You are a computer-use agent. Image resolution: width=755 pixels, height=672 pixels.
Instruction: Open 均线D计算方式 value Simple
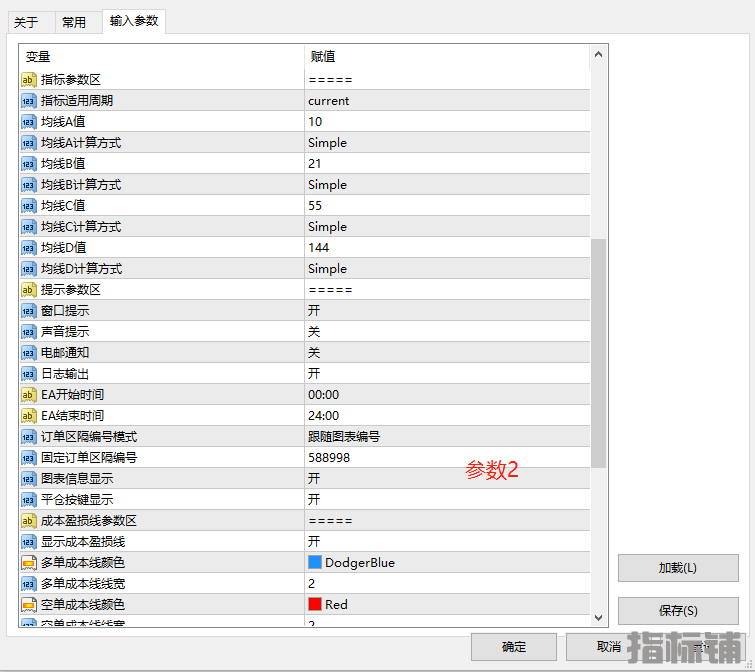point(447,269)
